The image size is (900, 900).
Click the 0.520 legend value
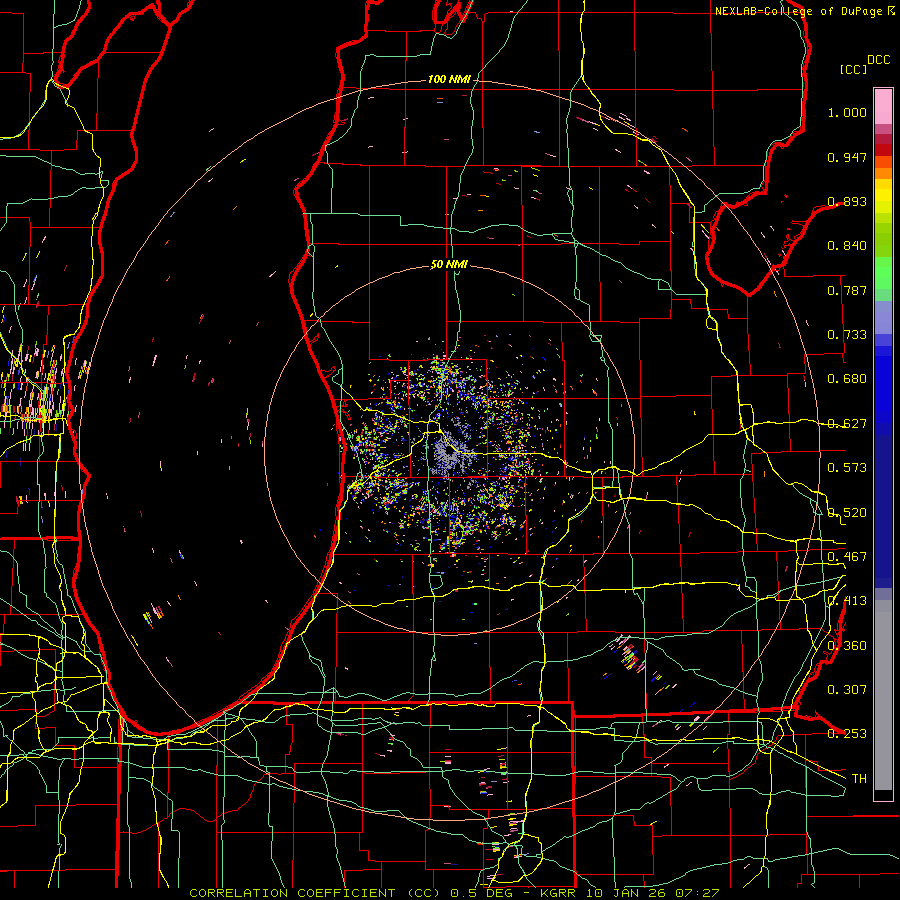[847, 513]
